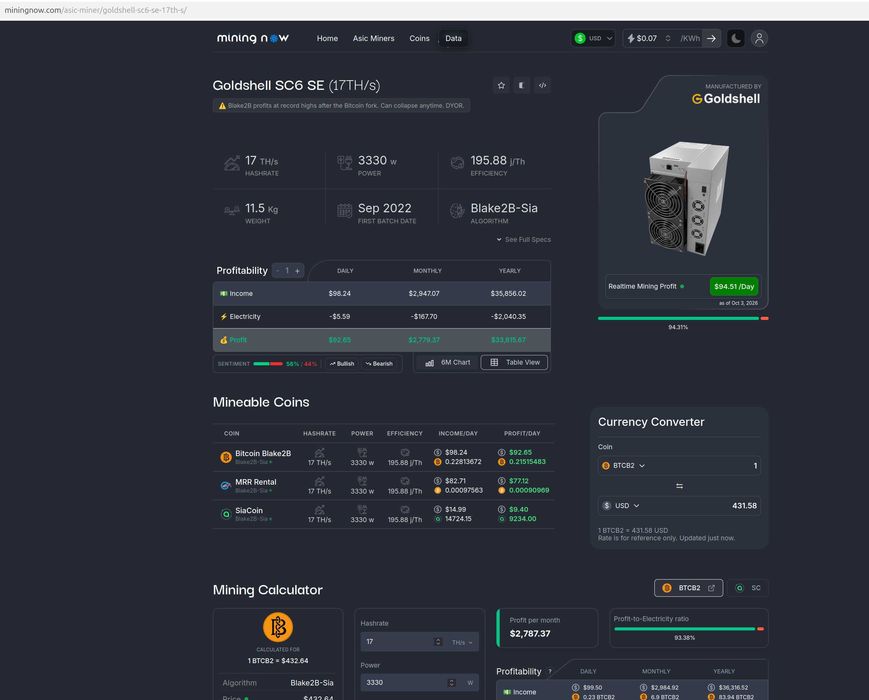The width and height of the screenshot is (869, 700).
Task: Switch to Table View
Action: (514, 362)
